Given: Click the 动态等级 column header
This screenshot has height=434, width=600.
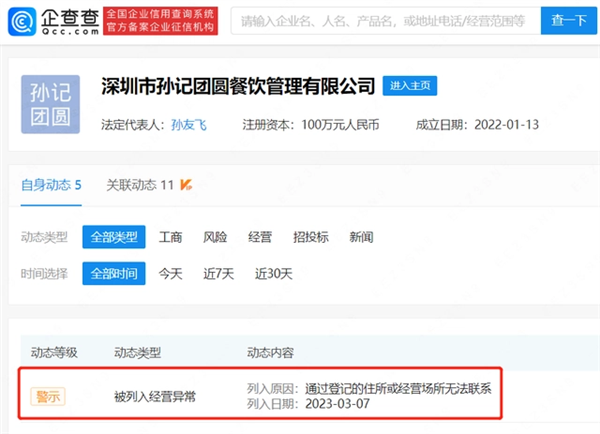Looking at the screenshot, I should pyautogui.click(x=54, y=352).
